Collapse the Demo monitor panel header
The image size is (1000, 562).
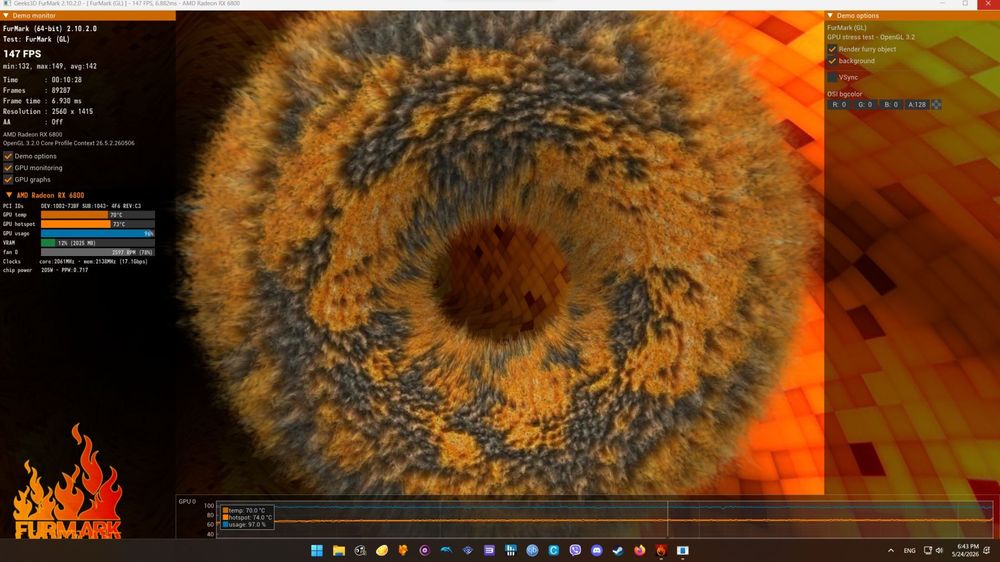pos(87,15)
